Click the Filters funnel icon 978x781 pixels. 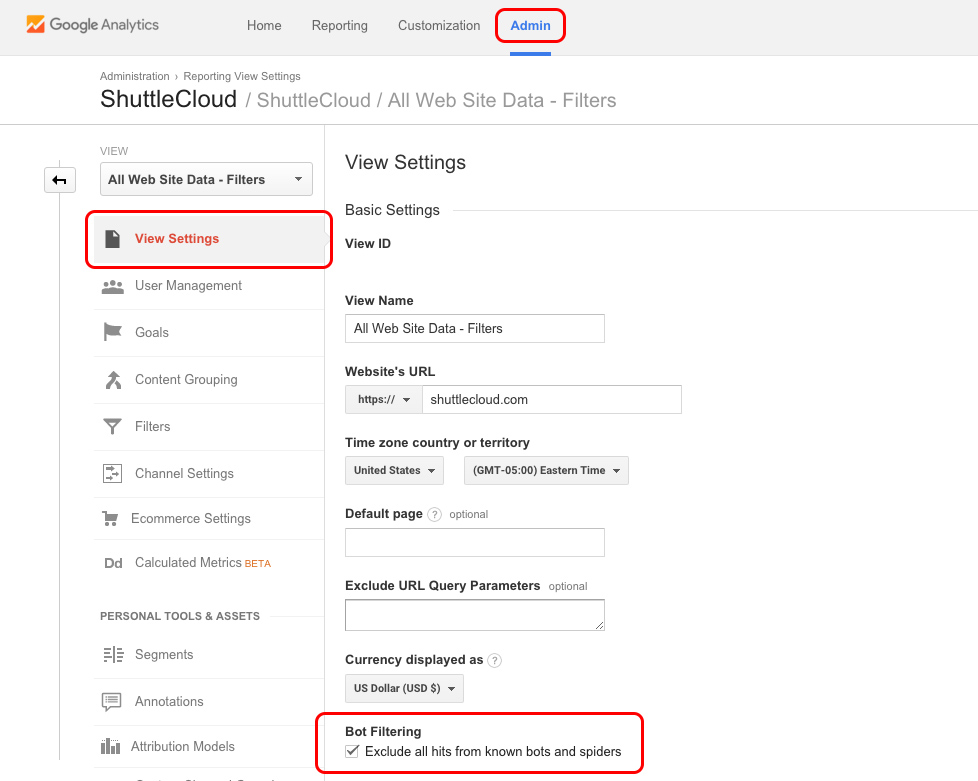pyautogui.click(x=112, y=427)
